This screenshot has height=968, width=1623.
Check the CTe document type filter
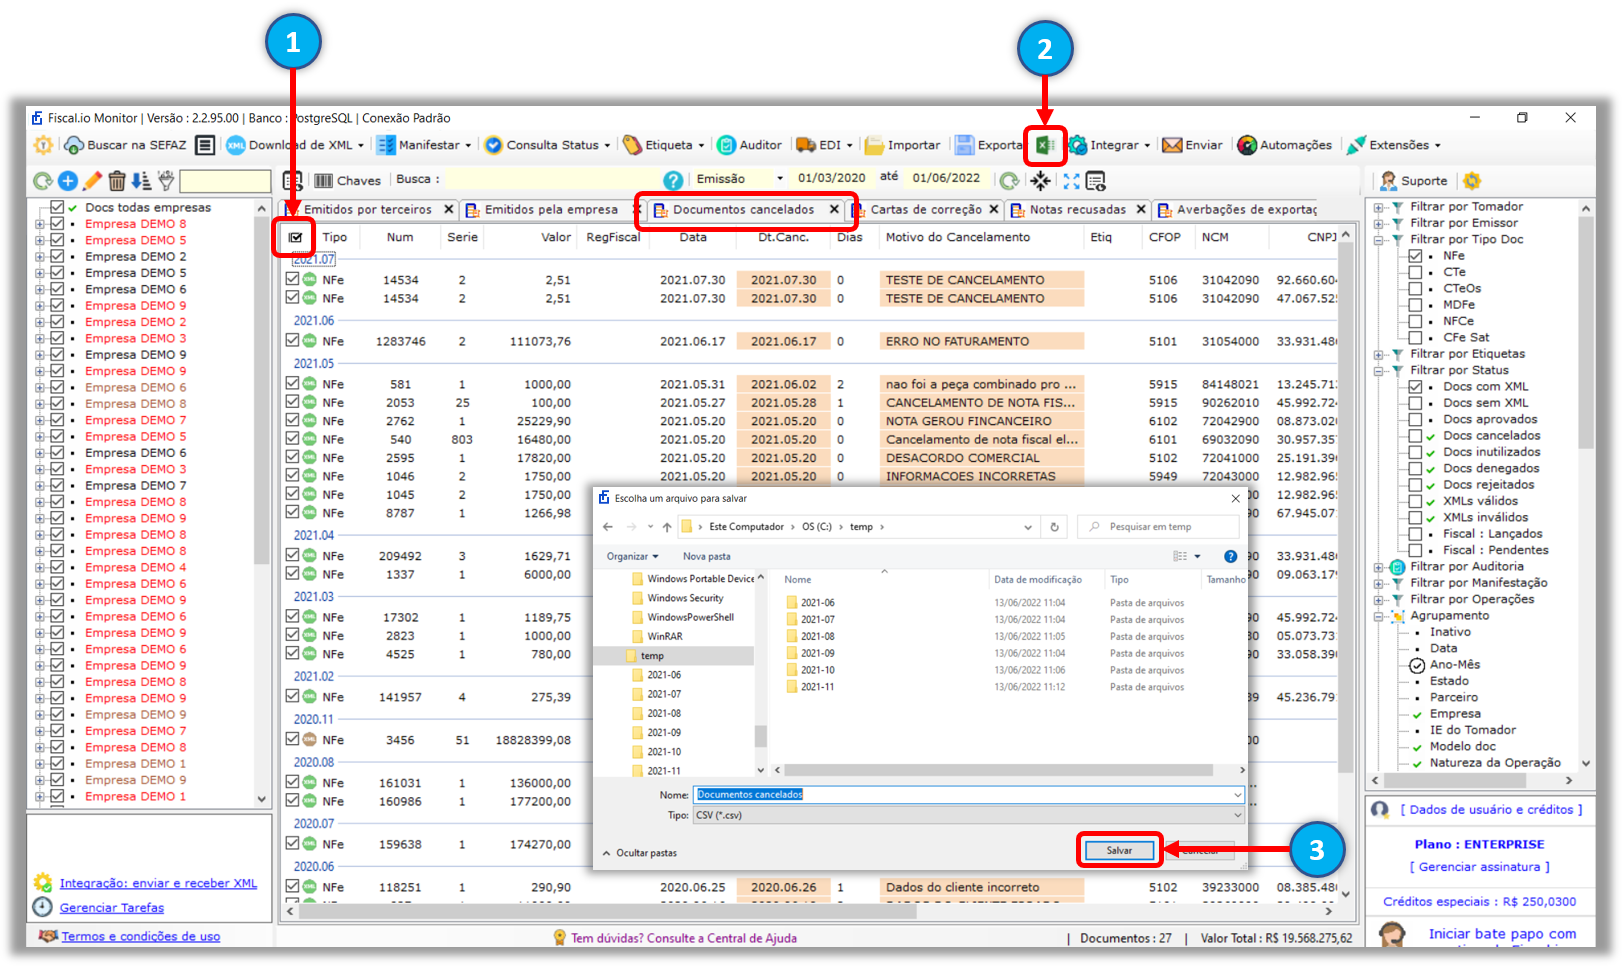pos(1415,272)
